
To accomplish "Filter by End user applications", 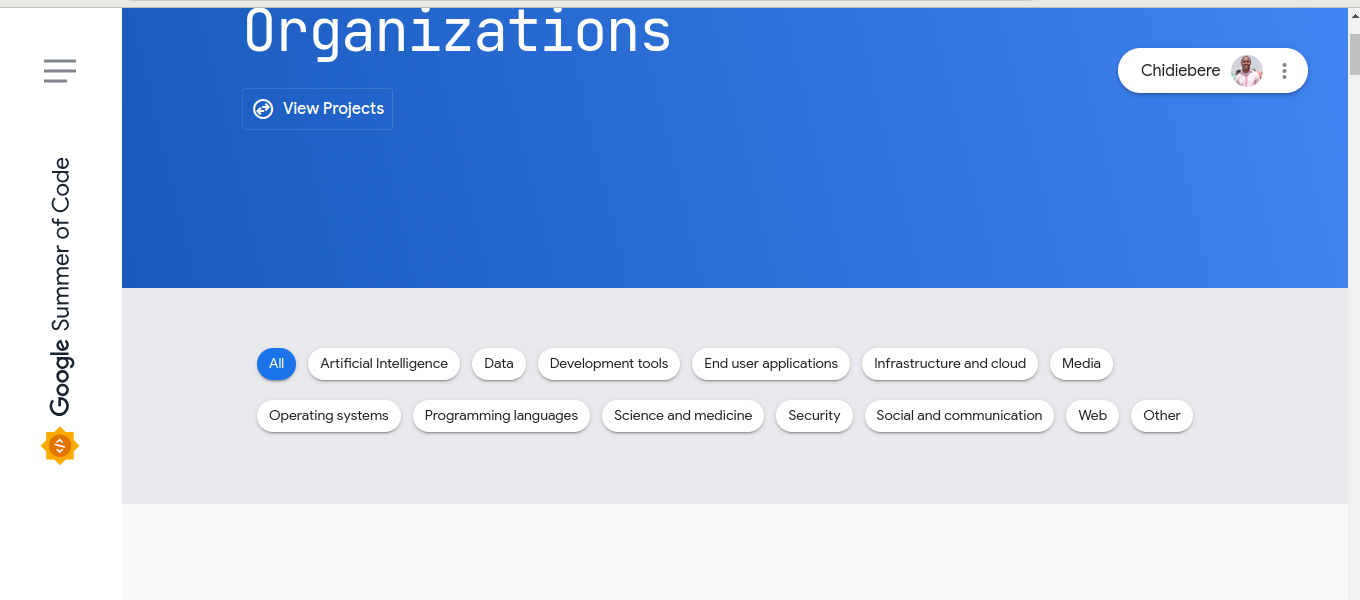I will [771, 364].
